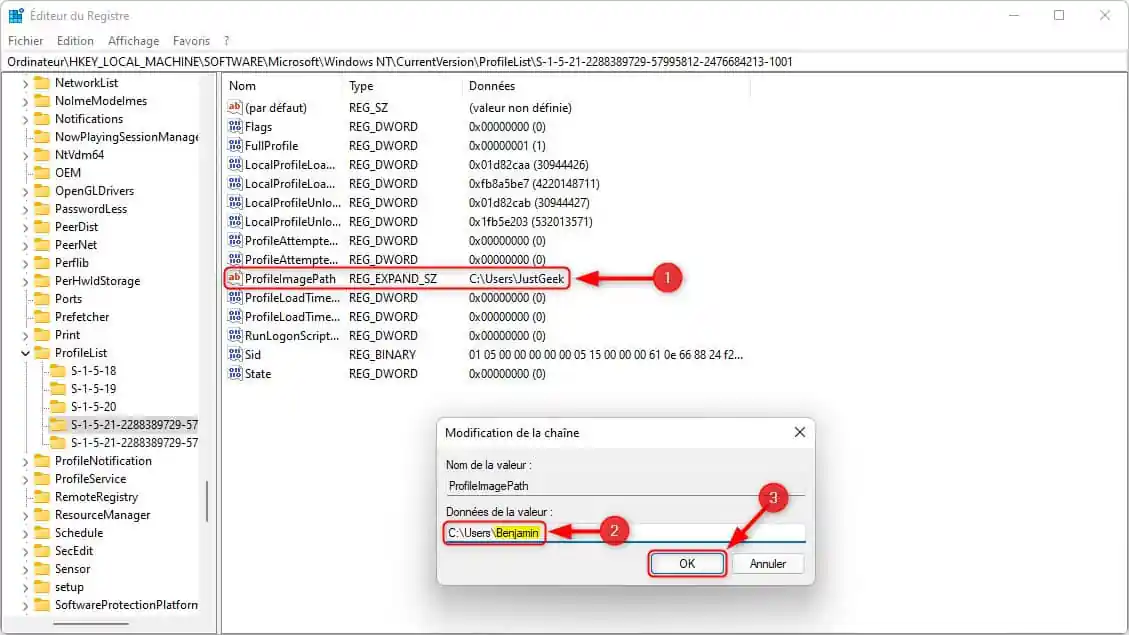Click the Schedule folder icon
Image resolution: width=1129 pixels, height=635 pixels.
coord(42,532)
